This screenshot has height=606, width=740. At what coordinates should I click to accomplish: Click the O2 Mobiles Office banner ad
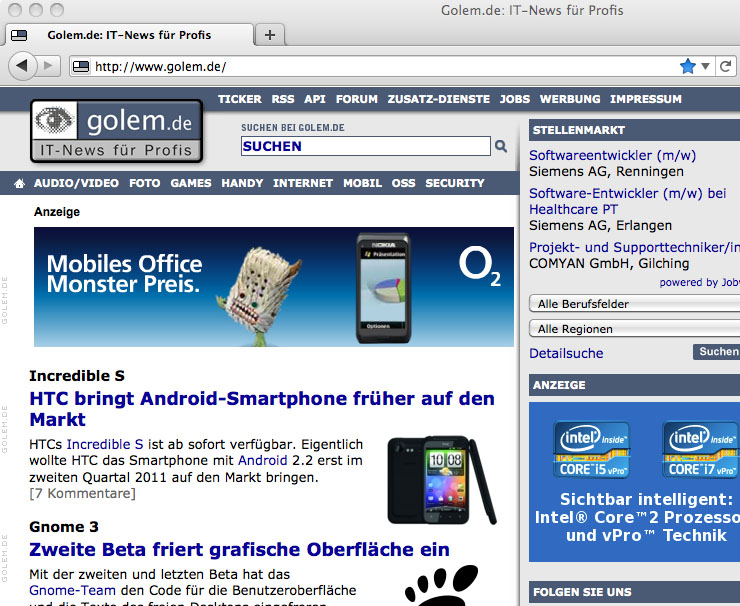274,287
